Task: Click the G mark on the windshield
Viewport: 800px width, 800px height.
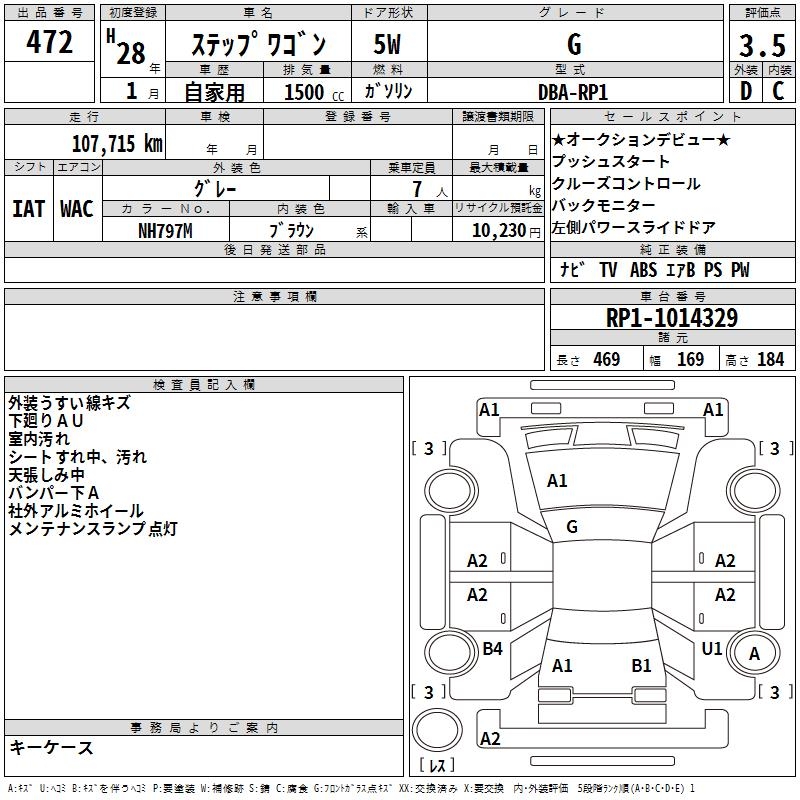Action: (x=572, y=527)
